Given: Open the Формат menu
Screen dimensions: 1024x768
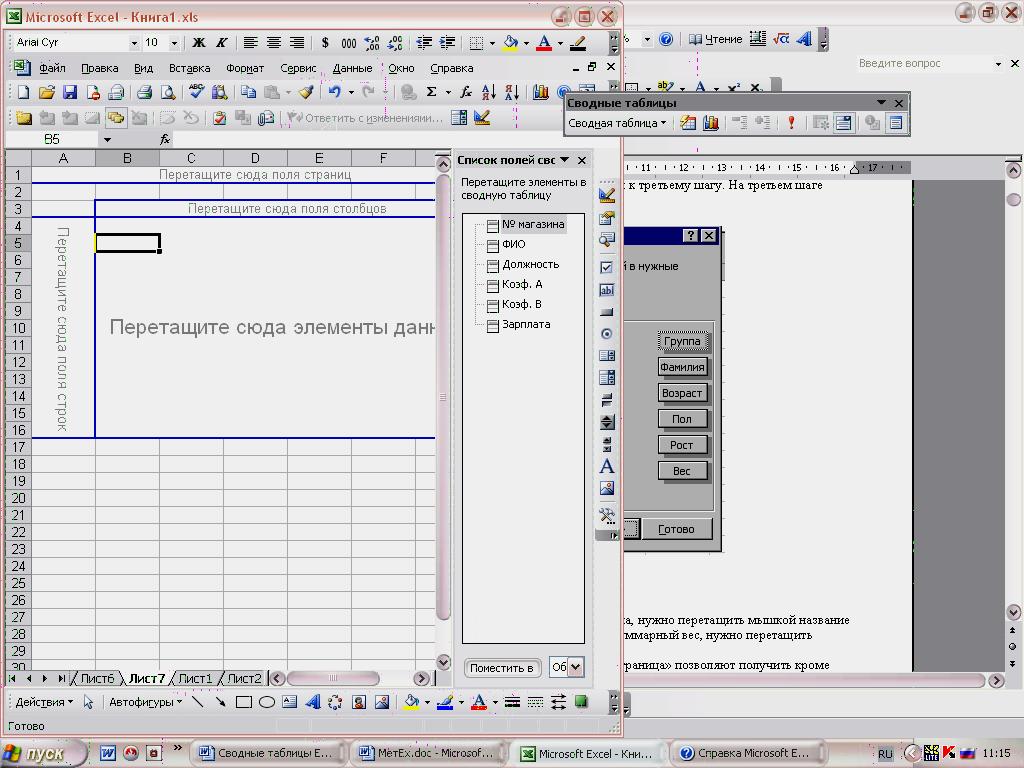Looking at the screenshot, I should [x=245, y=68].
